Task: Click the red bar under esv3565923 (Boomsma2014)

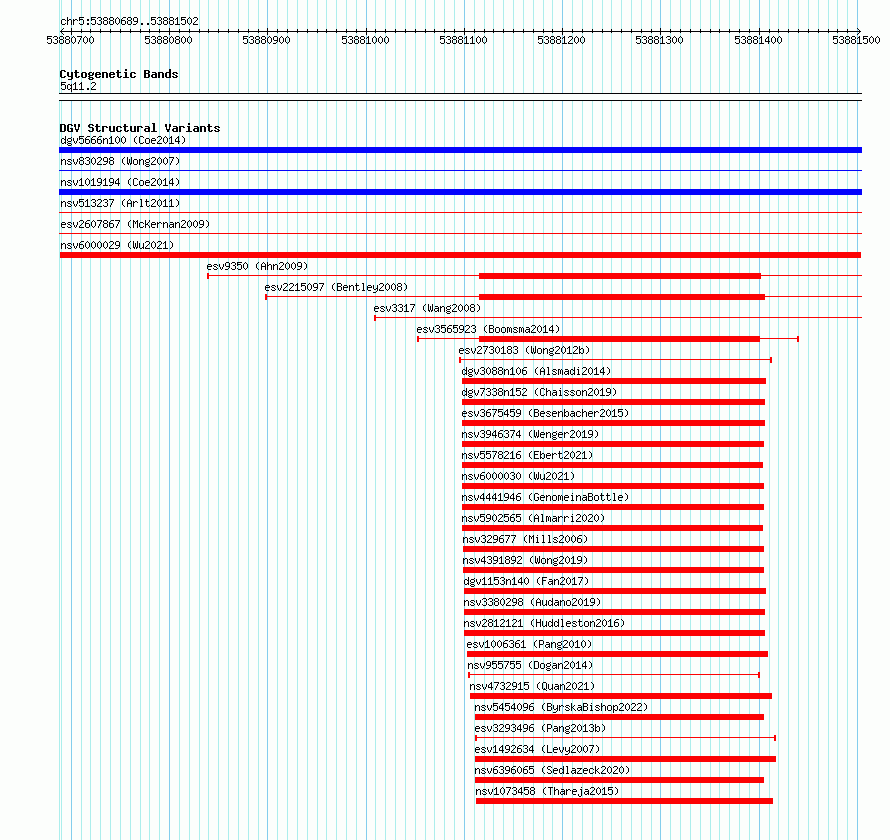Action: pos(619,339)
